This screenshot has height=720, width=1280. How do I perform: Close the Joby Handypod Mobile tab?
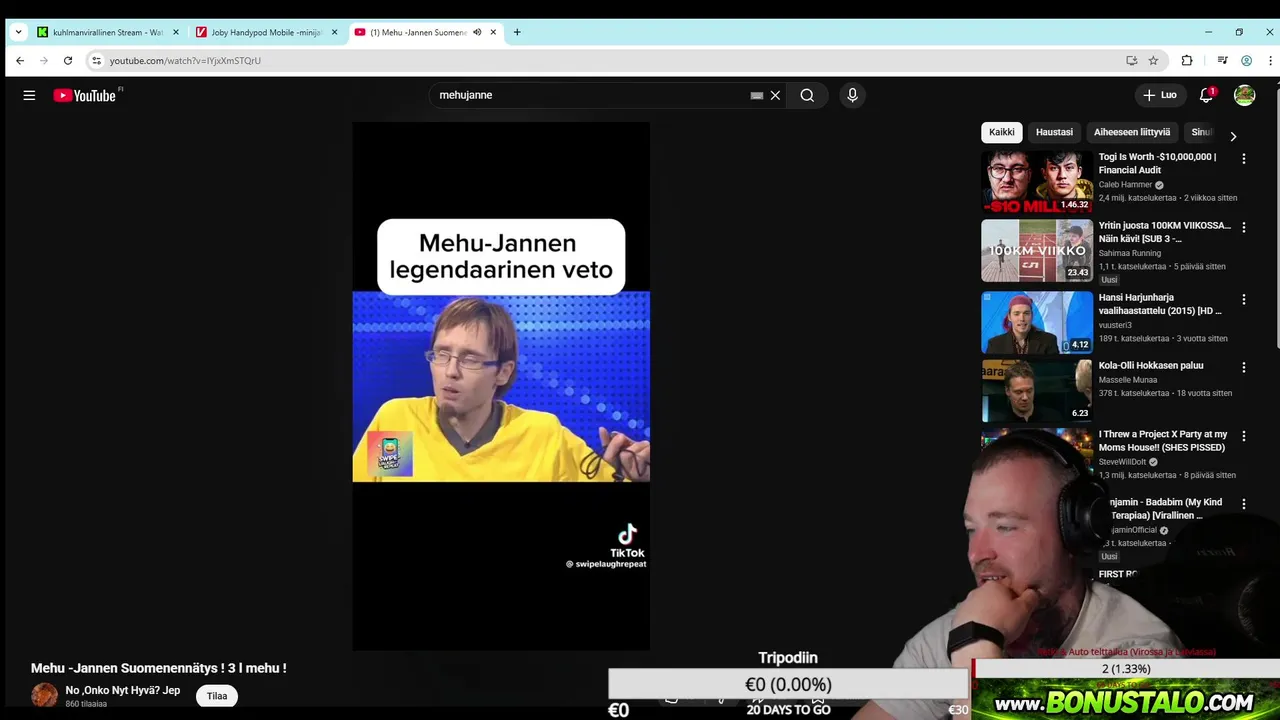[x=334, y=32]
